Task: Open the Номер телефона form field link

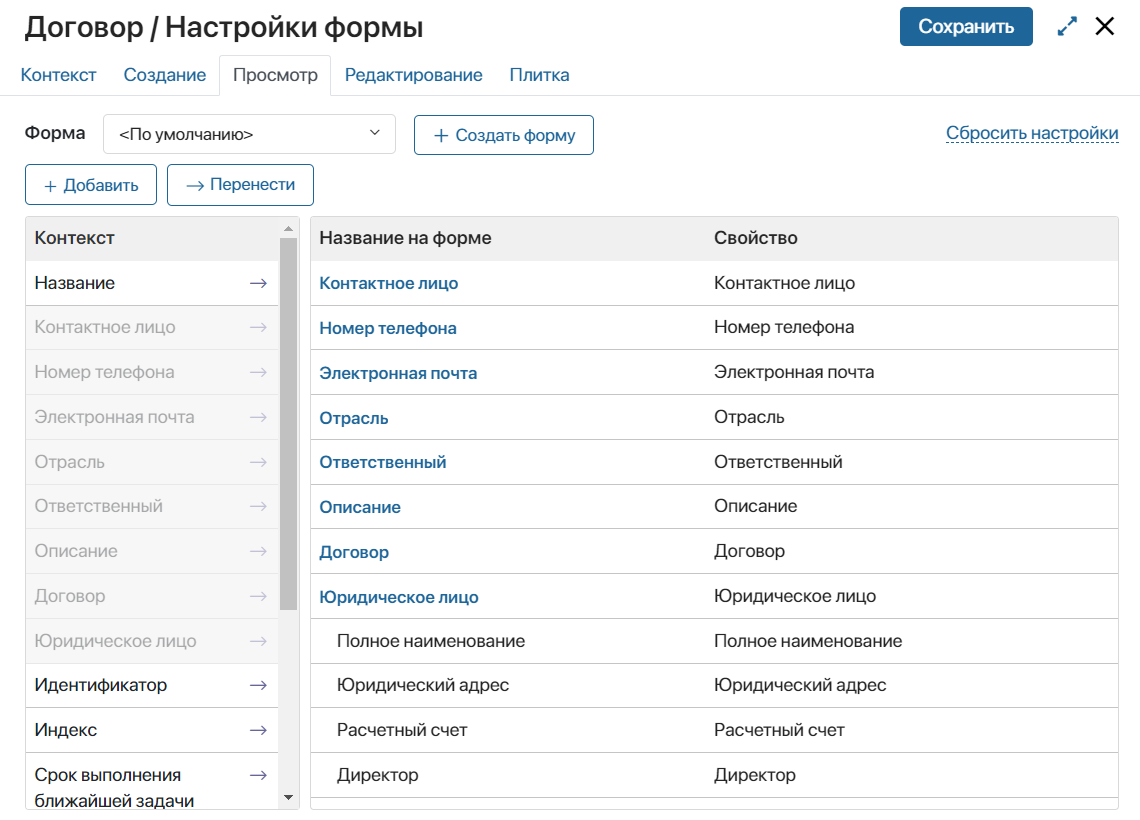Action: tap(388, 329)
